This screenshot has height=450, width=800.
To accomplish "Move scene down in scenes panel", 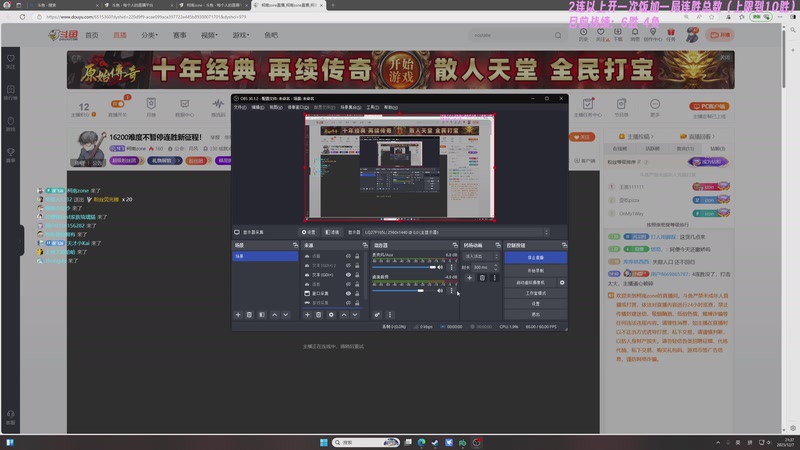I will tap(286, 315).
